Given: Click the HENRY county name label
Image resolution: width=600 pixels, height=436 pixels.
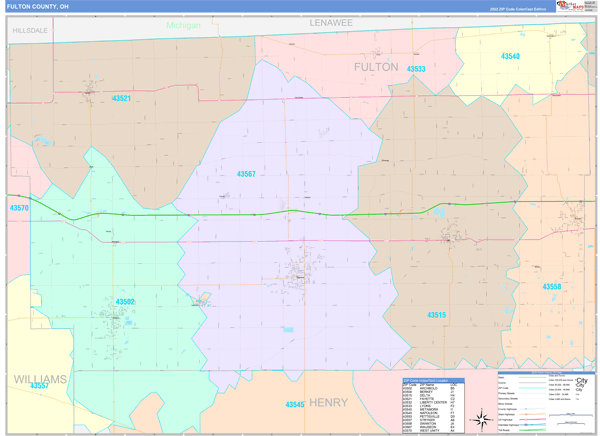Looking at the screenshot, I should click(328, 403).
